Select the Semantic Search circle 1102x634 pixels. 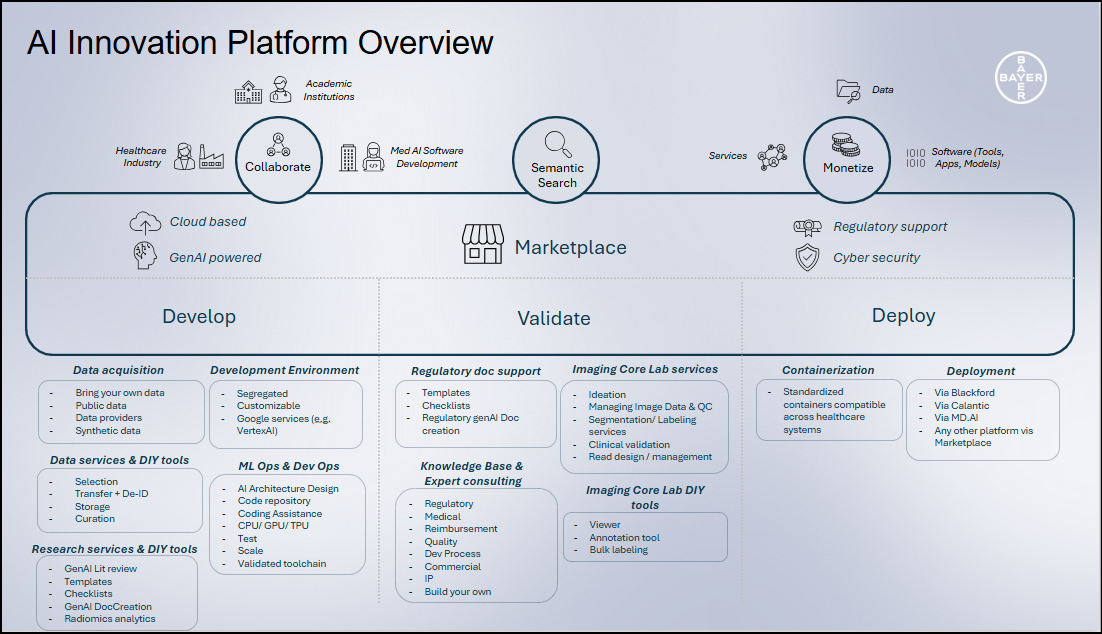point(557,160)
